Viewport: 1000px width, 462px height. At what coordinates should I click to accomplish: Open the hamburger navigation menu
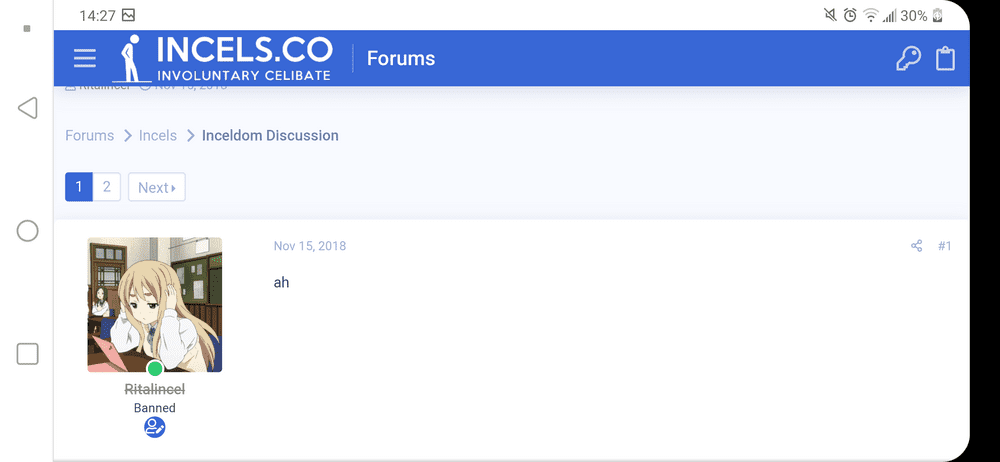tap(85, 58)
